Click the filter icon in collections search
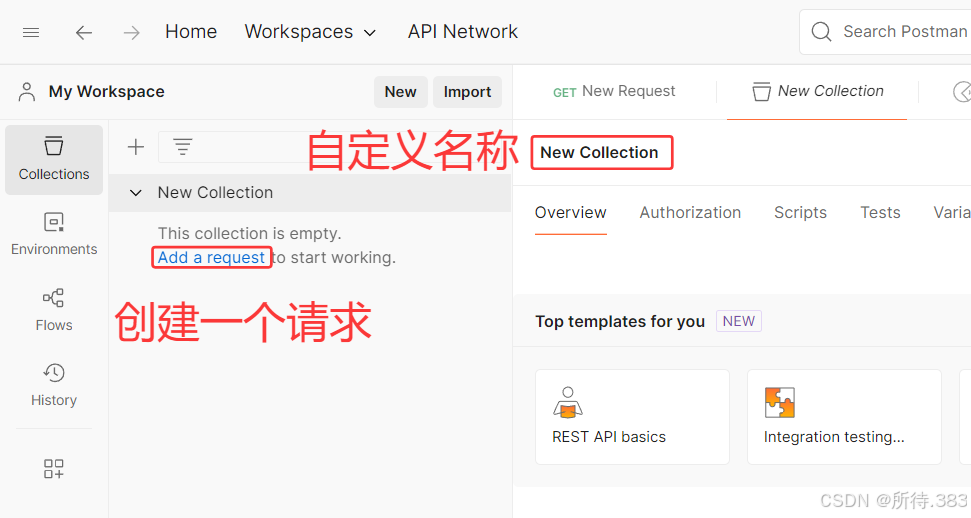Image resolution: width=971 pixels, height=518 pixels. [182, 147]
